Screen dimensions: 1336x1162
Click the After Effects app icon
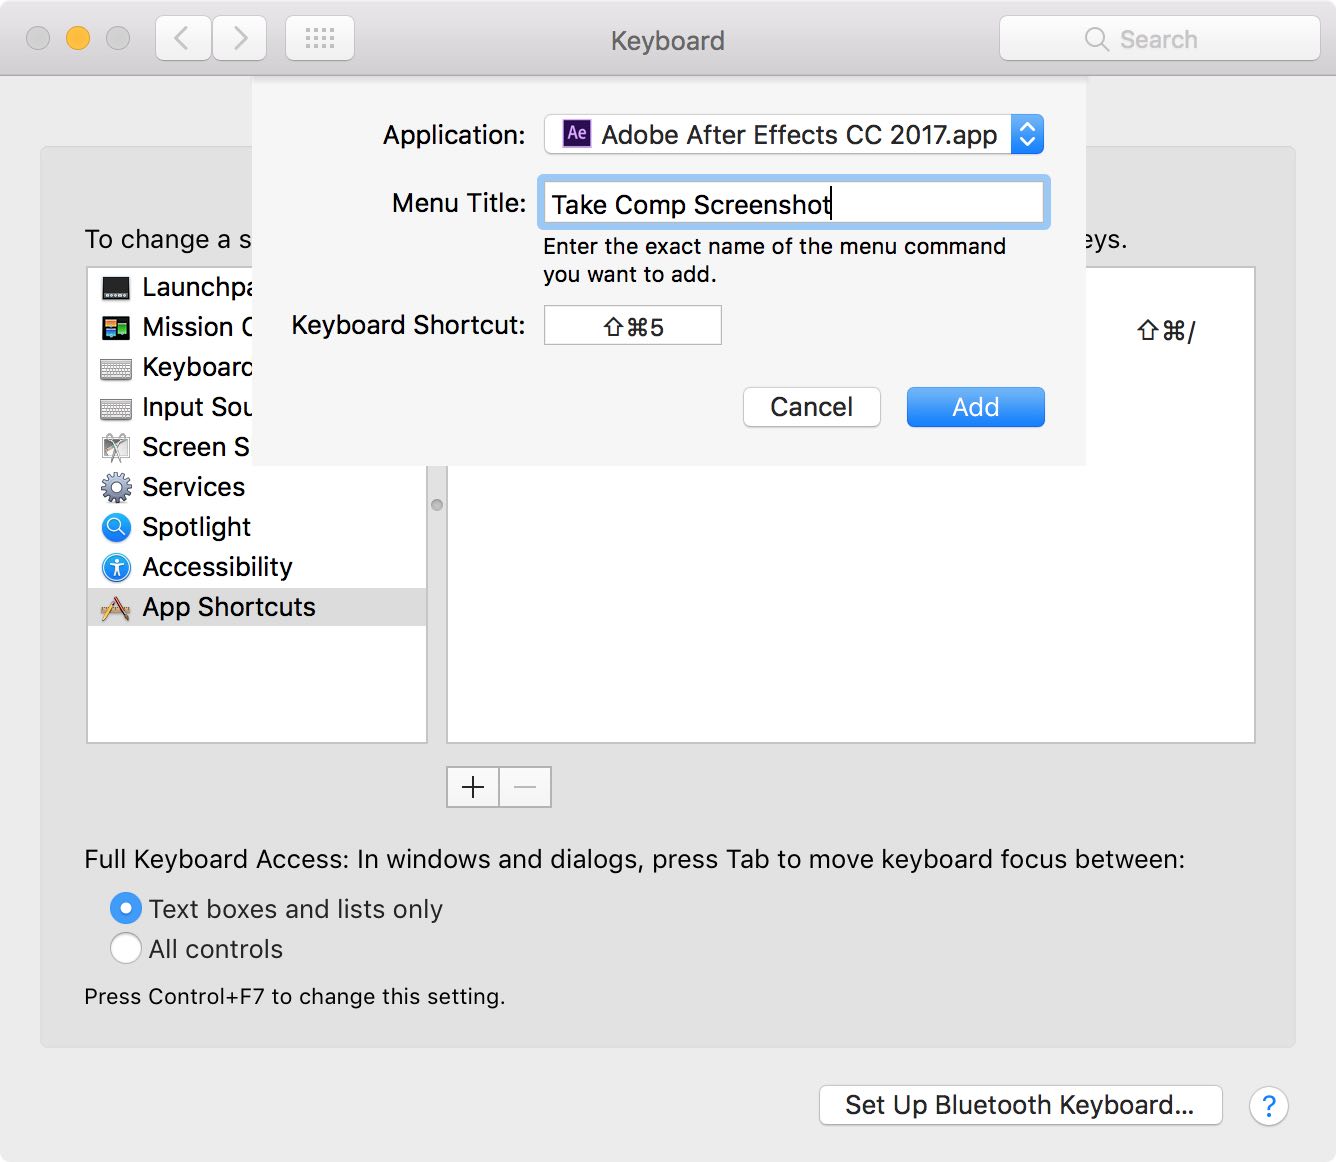[x=577, y=134]
